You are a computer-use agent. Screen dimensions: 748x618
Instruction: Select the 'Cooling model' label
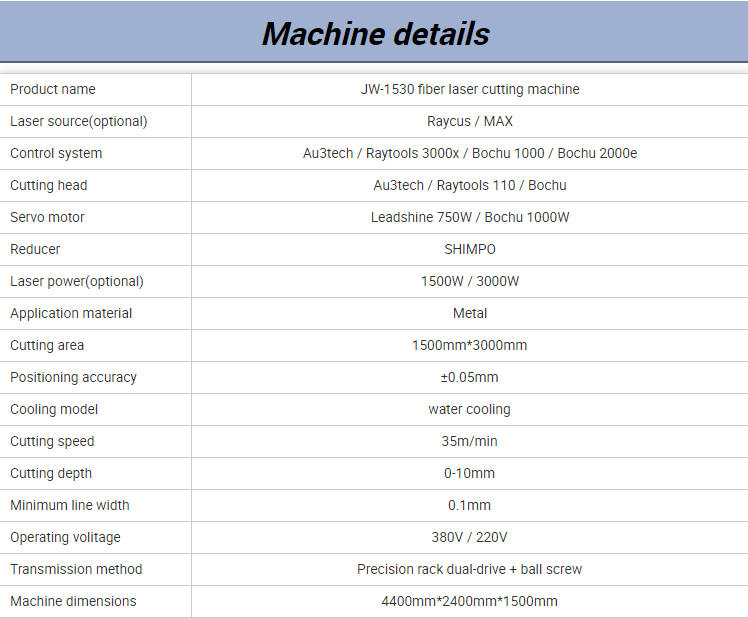point(54,409)
